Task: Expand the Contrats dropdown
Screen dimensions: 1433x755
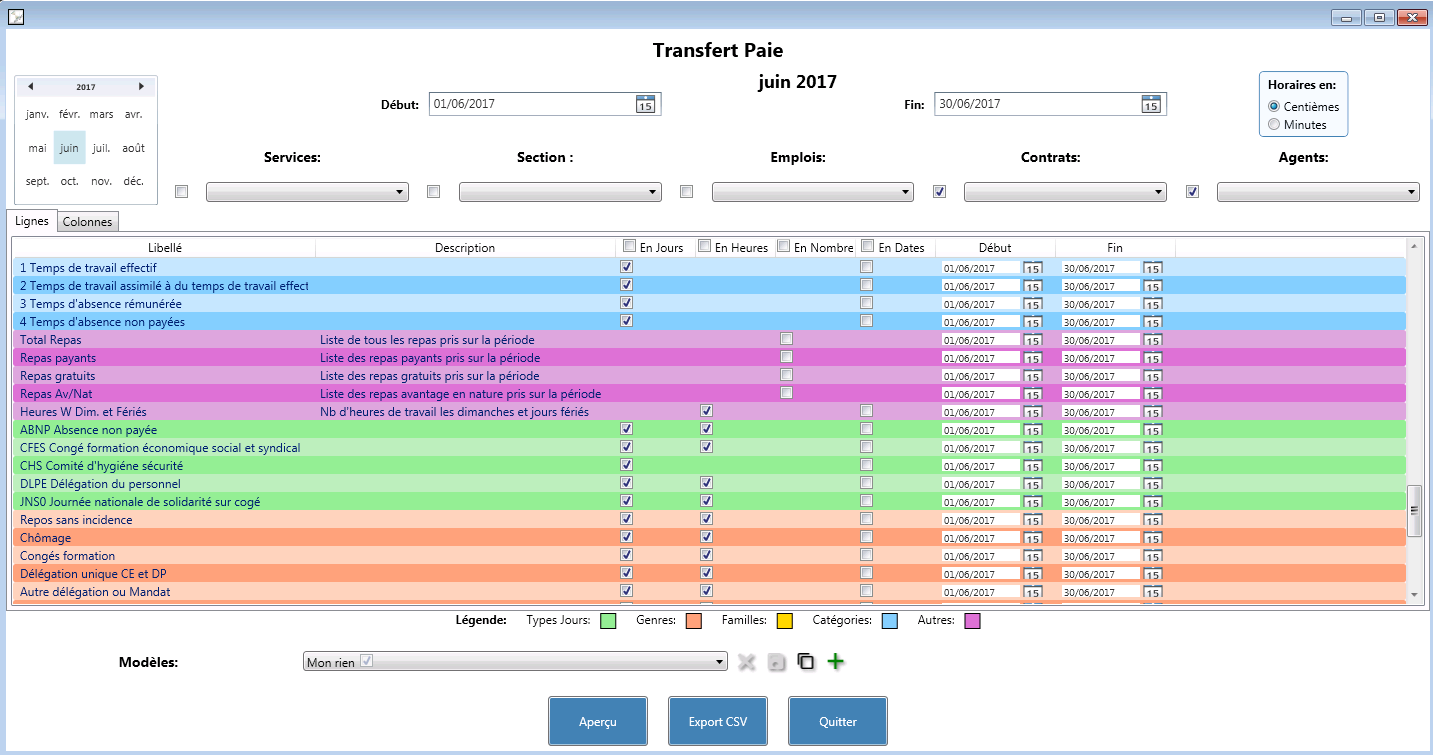Action: (x=1065, y=192)
